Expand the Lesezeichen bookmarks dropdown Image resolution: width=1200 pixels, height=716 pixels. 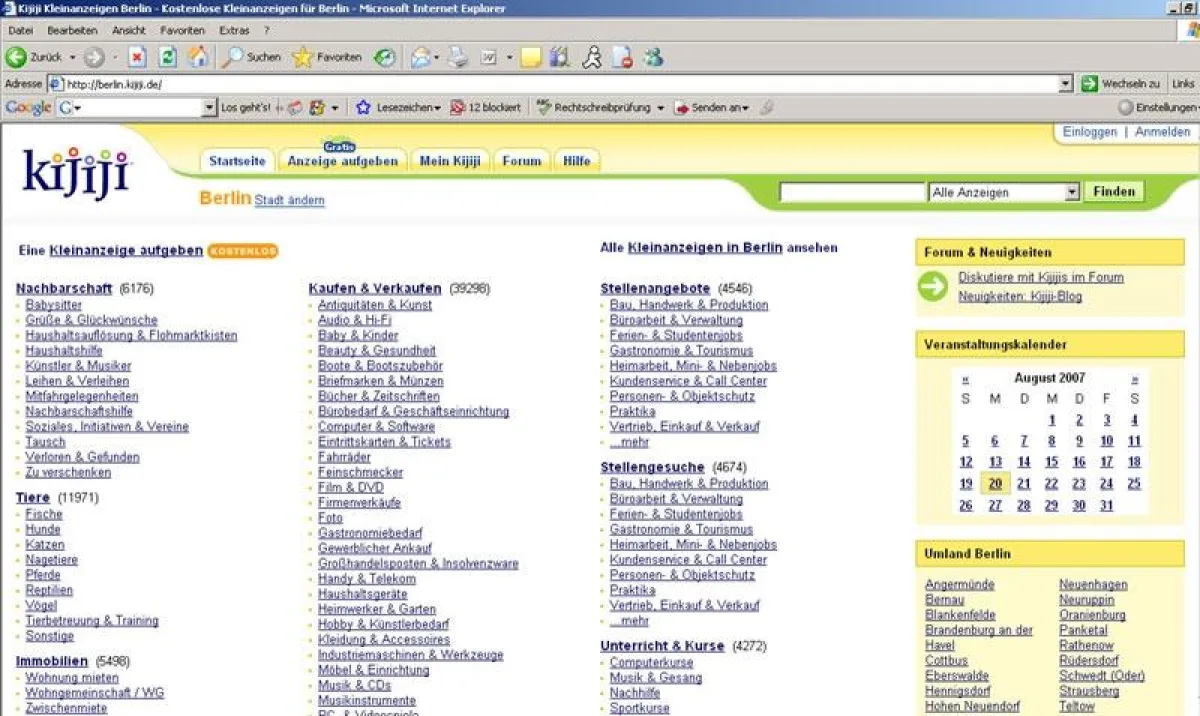tap(397, 107)
